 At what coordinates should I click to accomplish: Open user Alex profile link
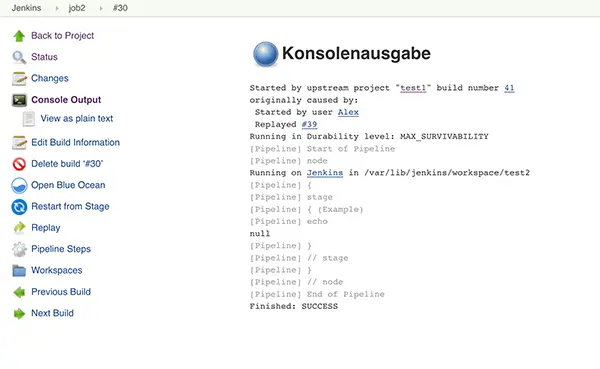coord(348,113)
